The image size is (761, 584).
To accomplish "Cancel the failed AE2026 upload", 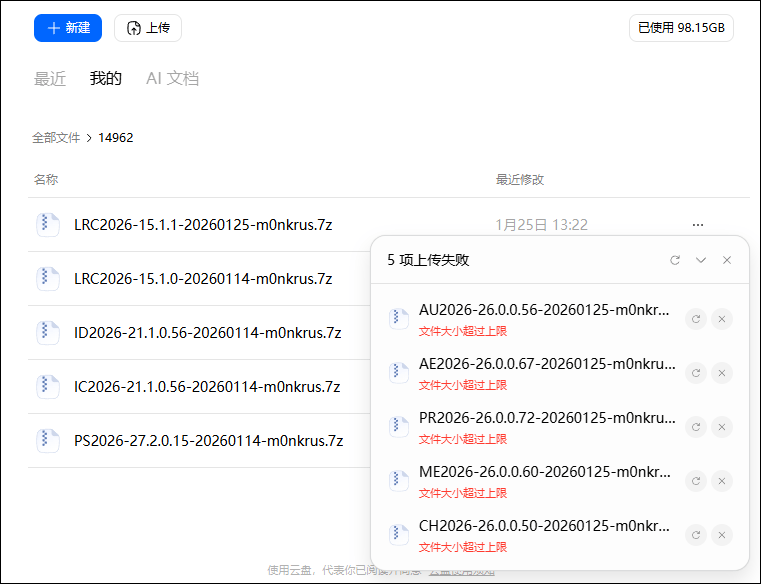I will click(x=722, y=373).
